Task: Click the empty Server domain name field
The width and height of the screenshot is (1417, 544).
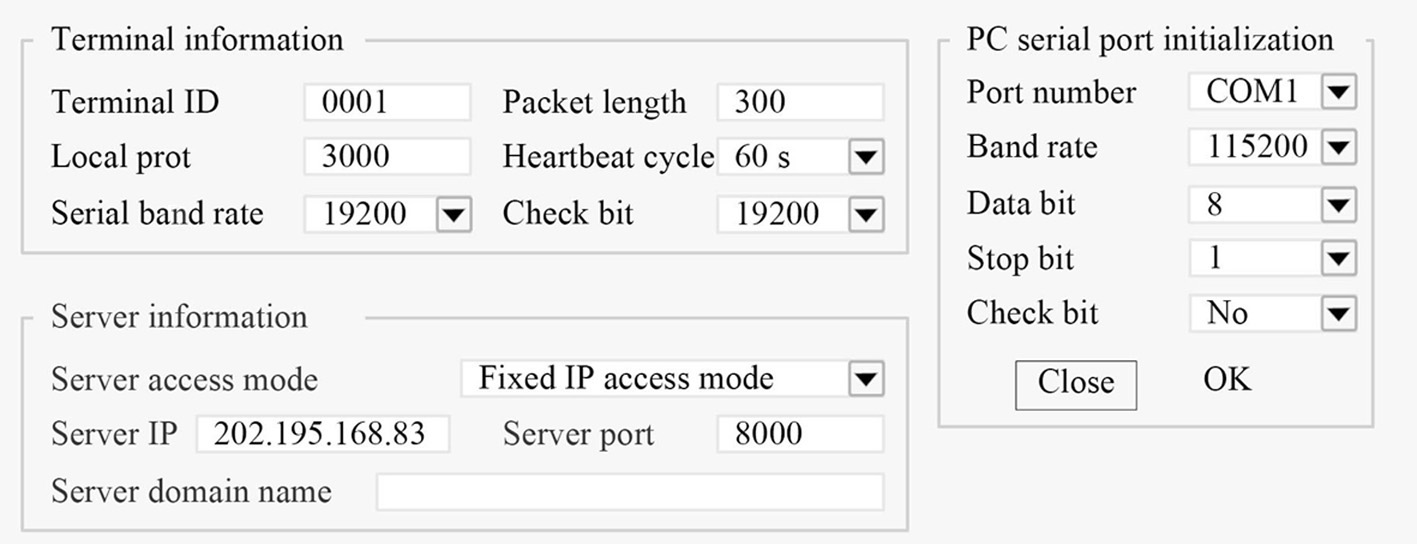Action: [629, 492]
